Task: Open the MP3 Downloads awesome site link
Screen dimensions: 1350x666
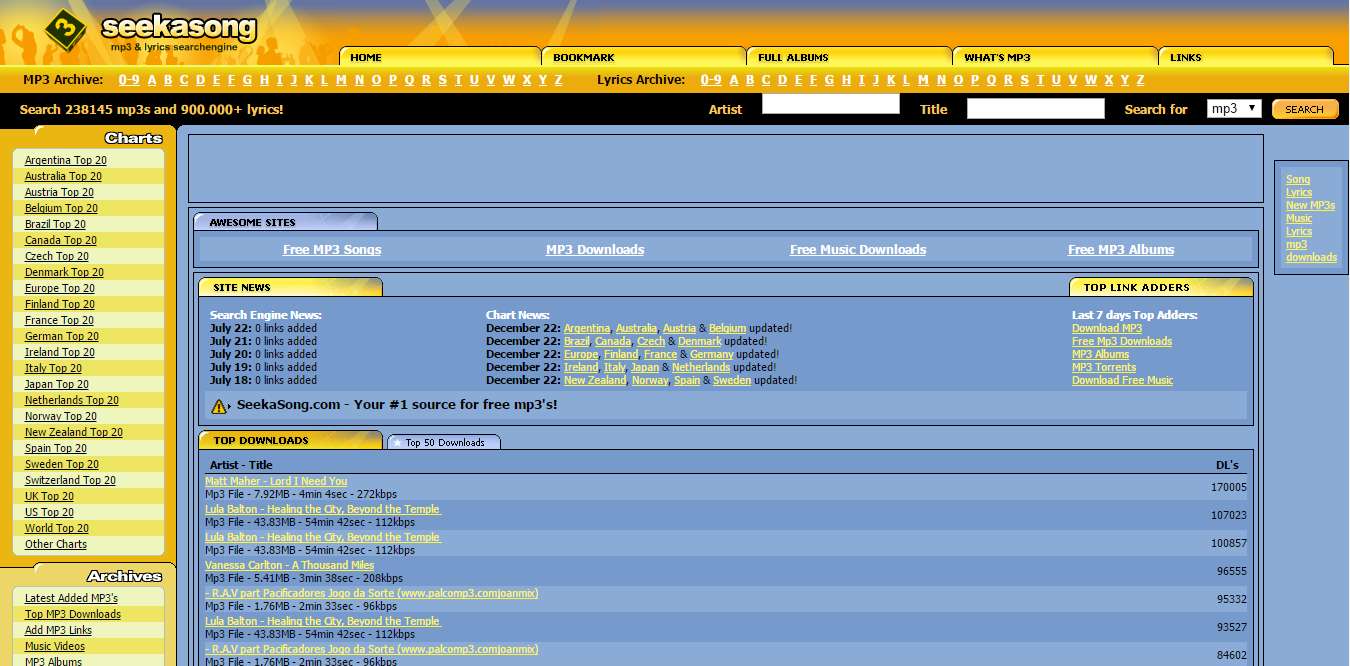Action: (x=595, y=250)
